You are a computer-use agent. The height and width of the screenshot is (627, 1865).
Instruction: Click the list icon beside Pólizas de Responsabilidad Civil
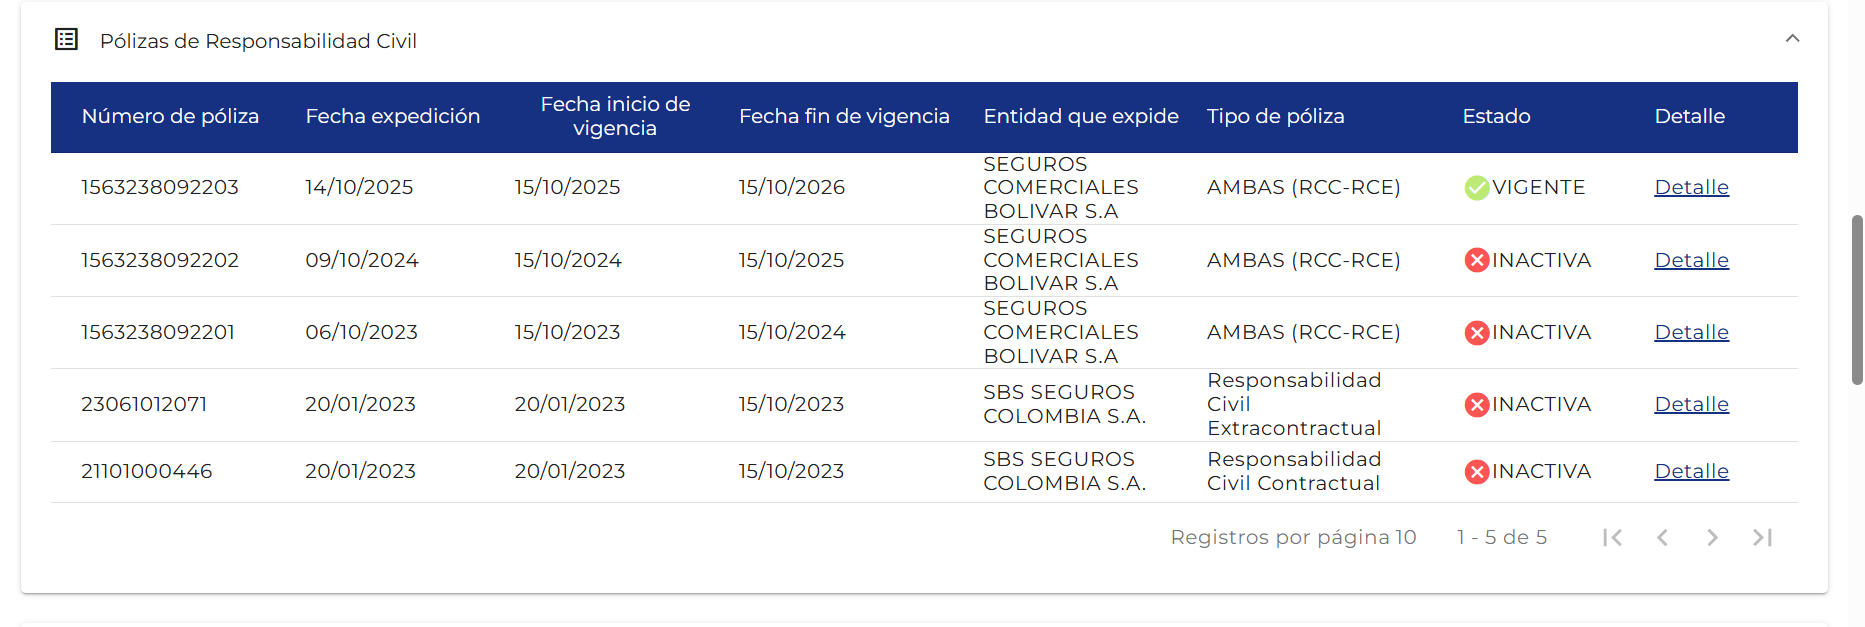[x=66, y=40]
